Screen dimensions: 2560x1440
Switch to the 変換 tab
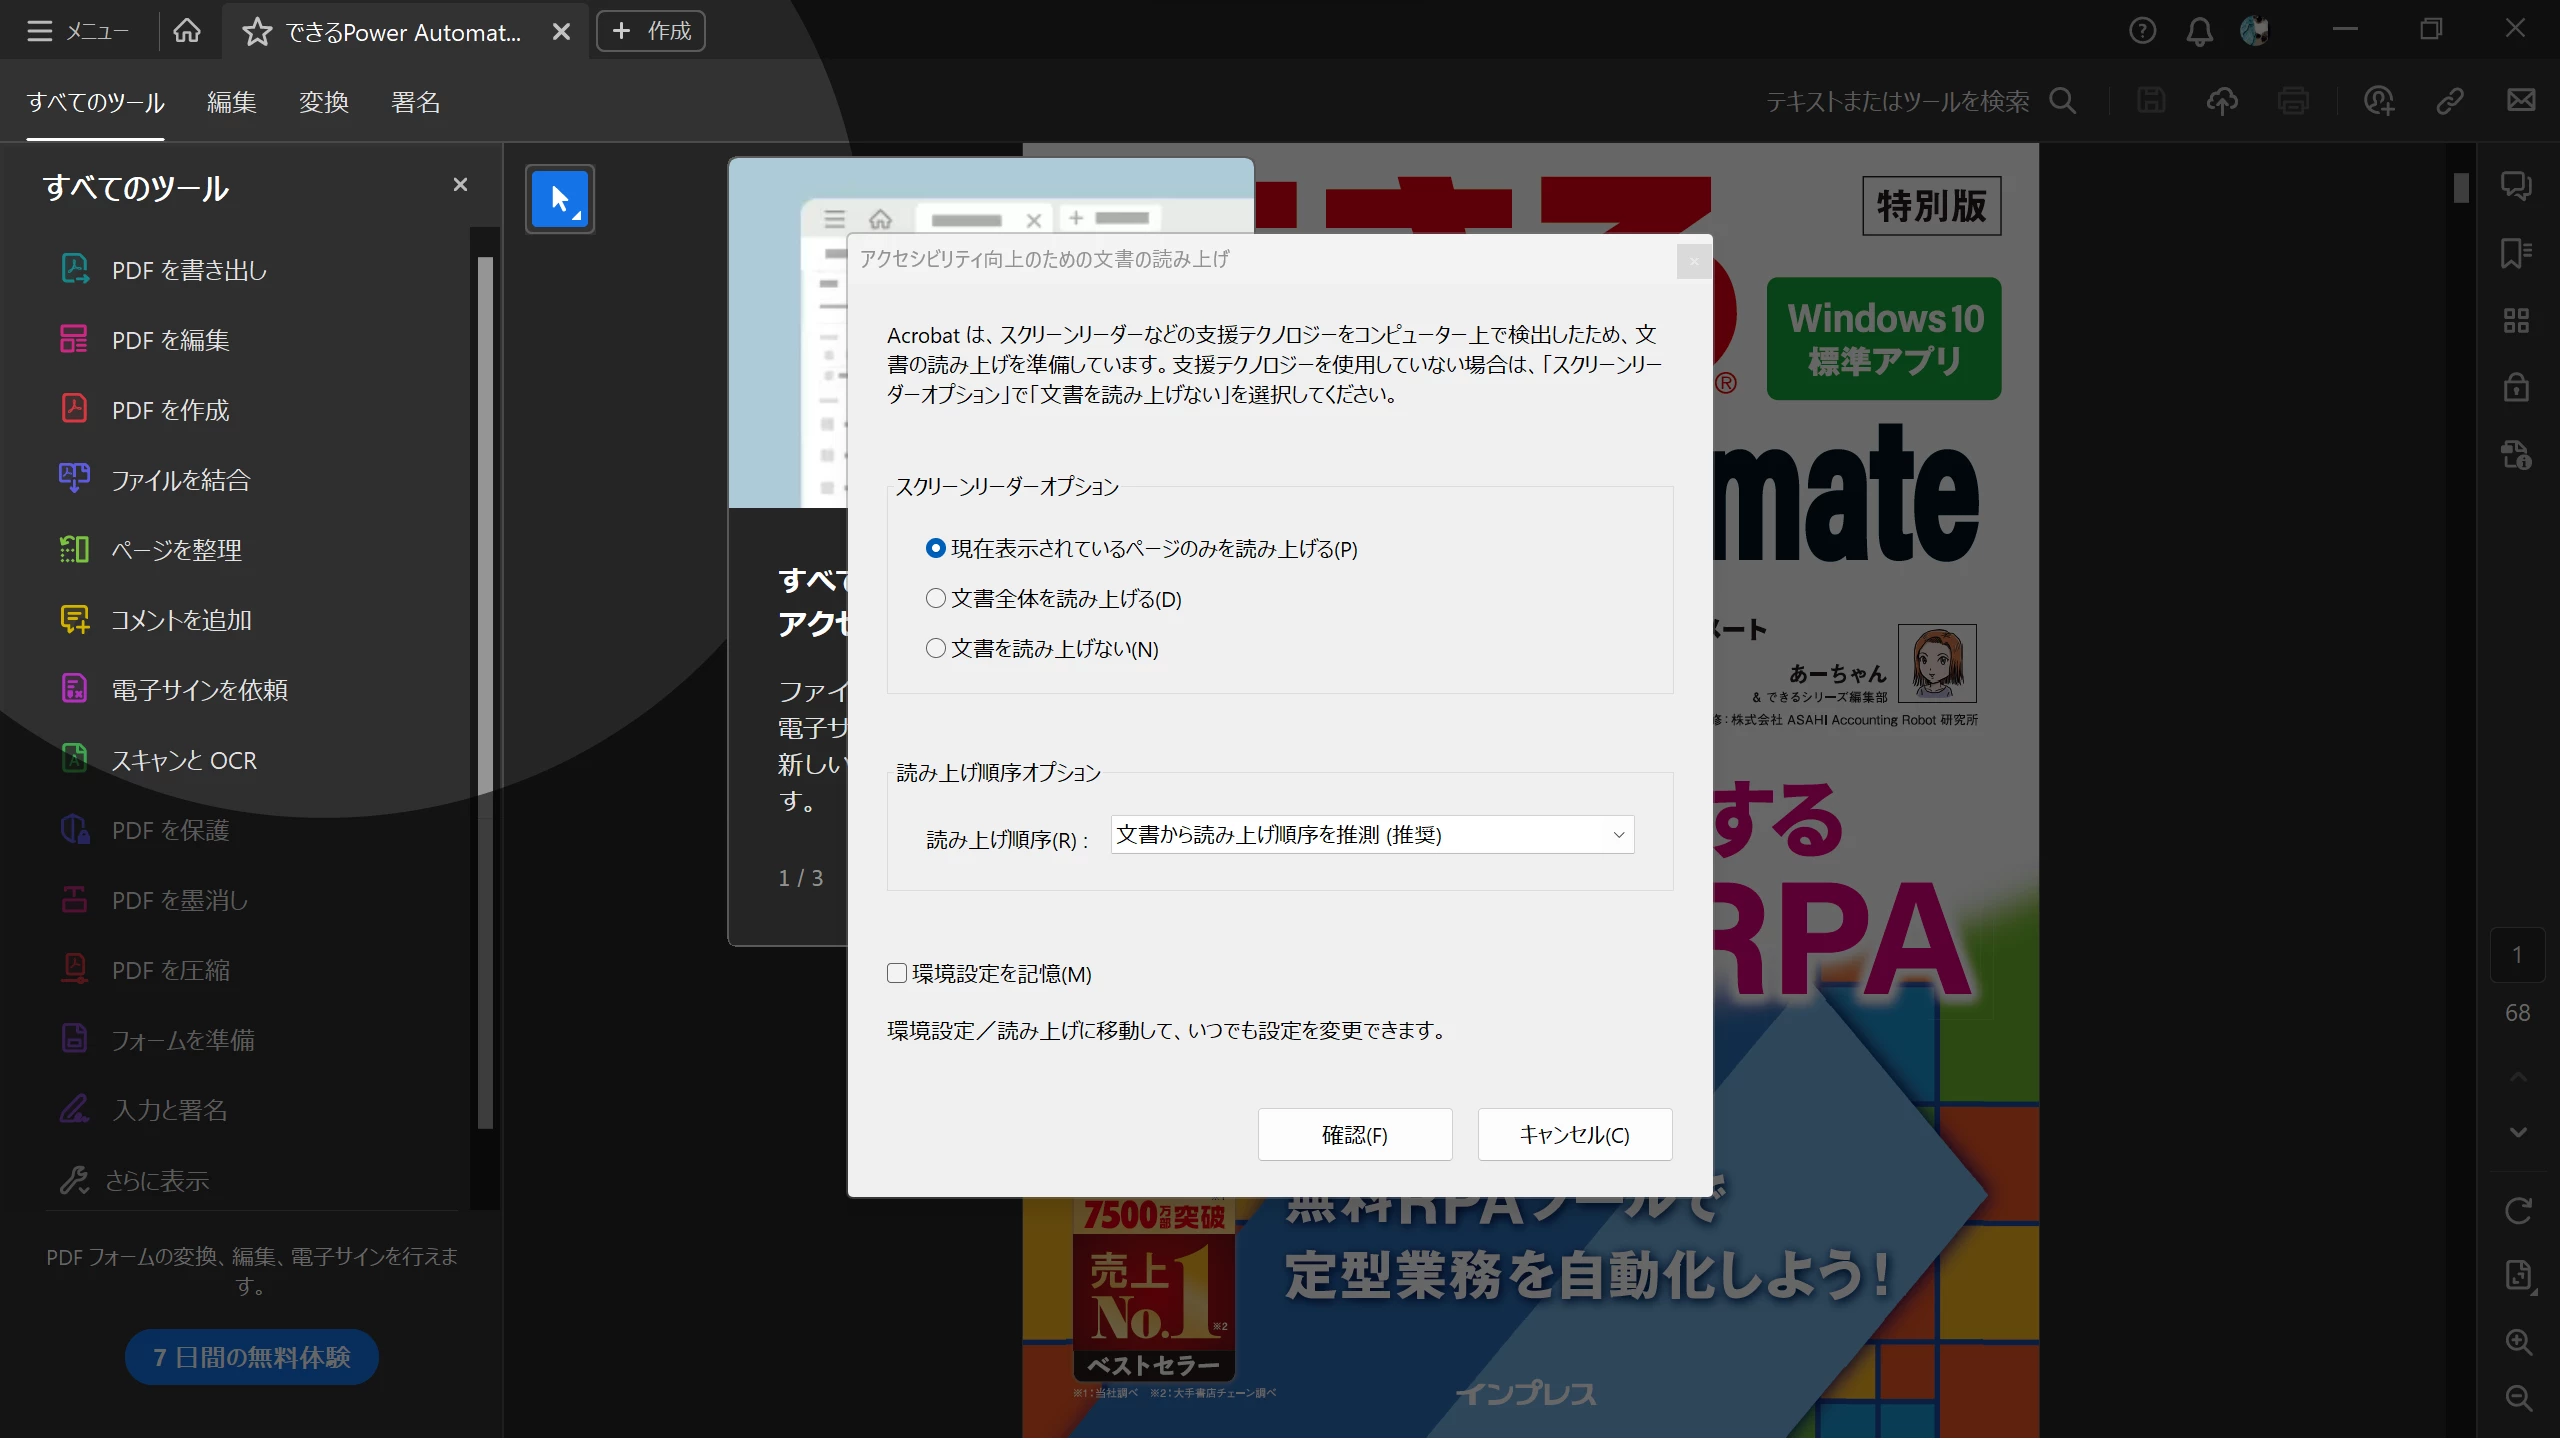click(x=323, y=102)
